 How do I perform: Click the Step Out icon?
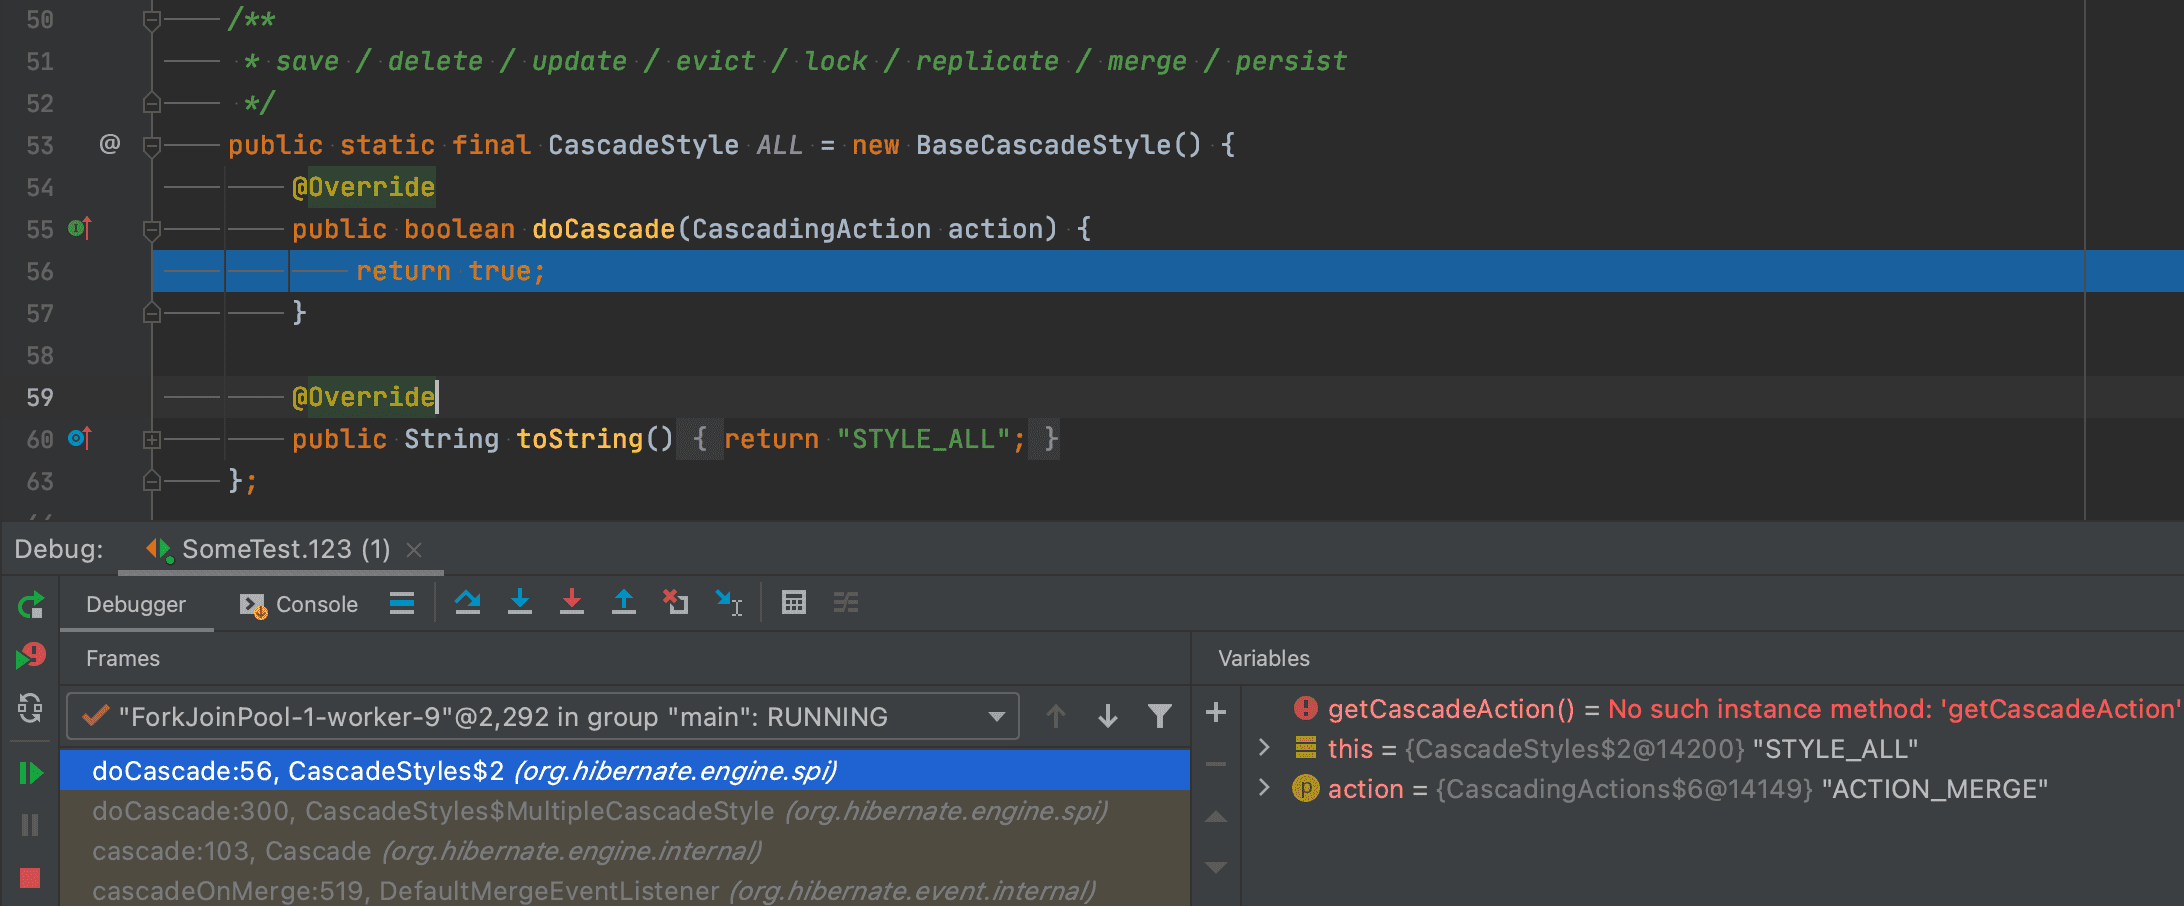[624, 603]
